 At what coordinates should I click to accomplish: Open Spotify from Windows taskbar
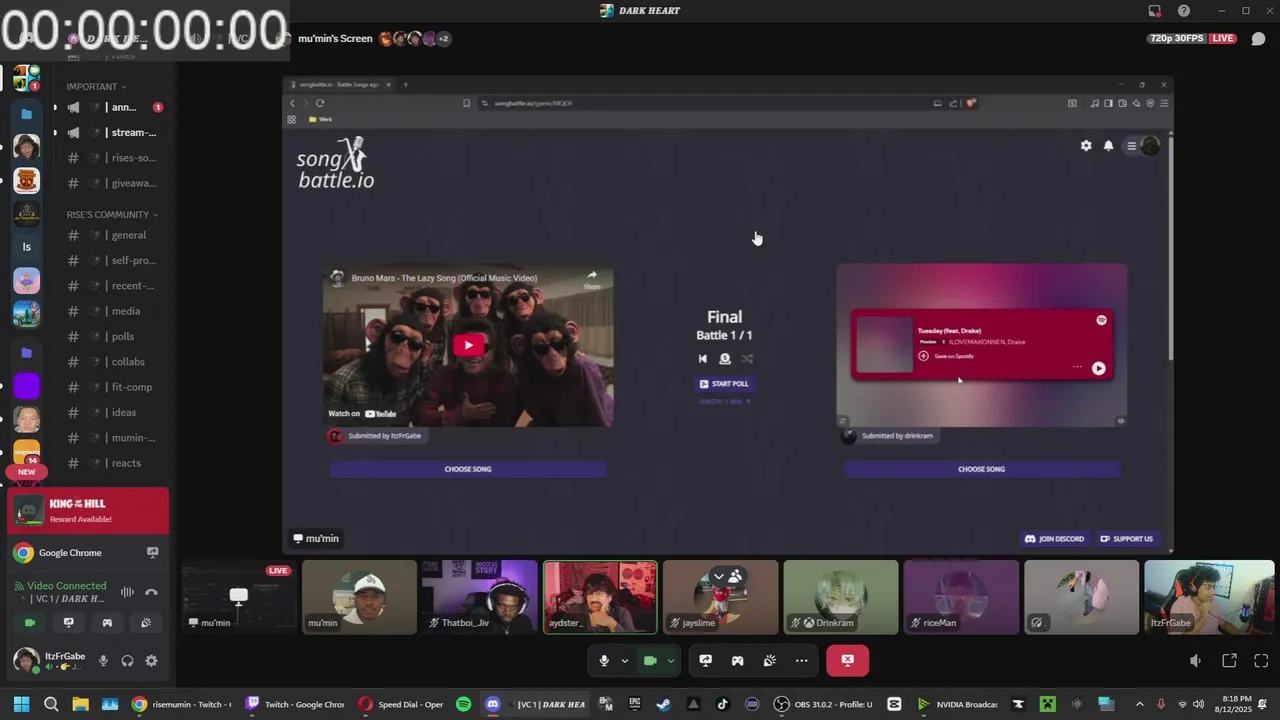[463, 704]
